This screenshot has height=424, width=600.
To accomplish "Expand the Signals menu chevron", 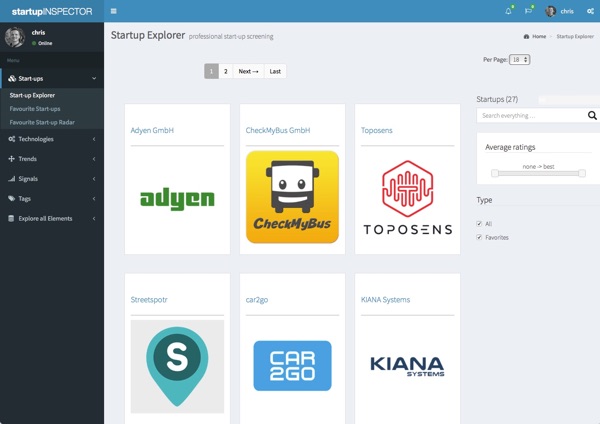I will pos(94,179).
